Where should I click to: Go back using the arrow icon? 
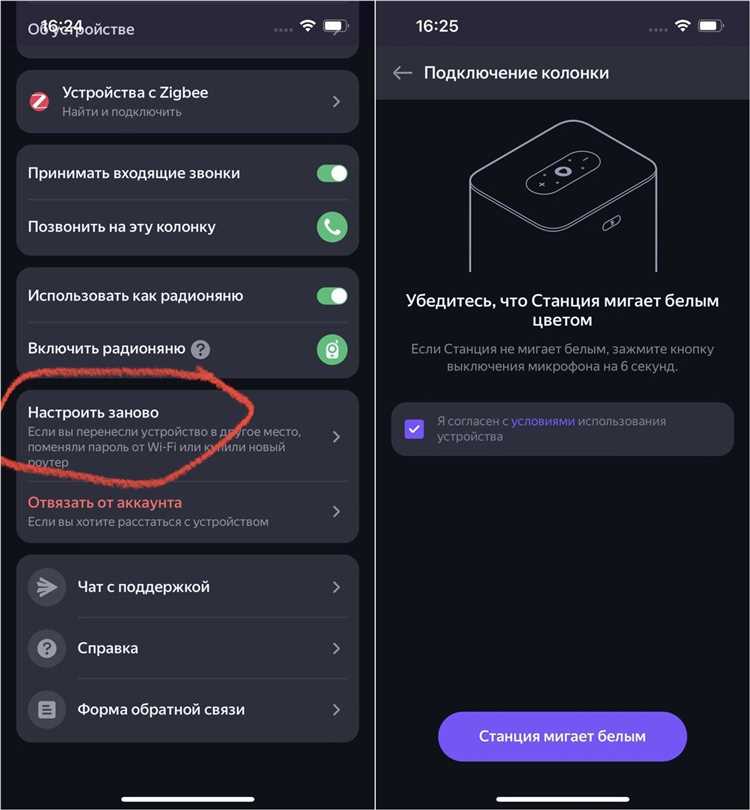tap(403, 73)
